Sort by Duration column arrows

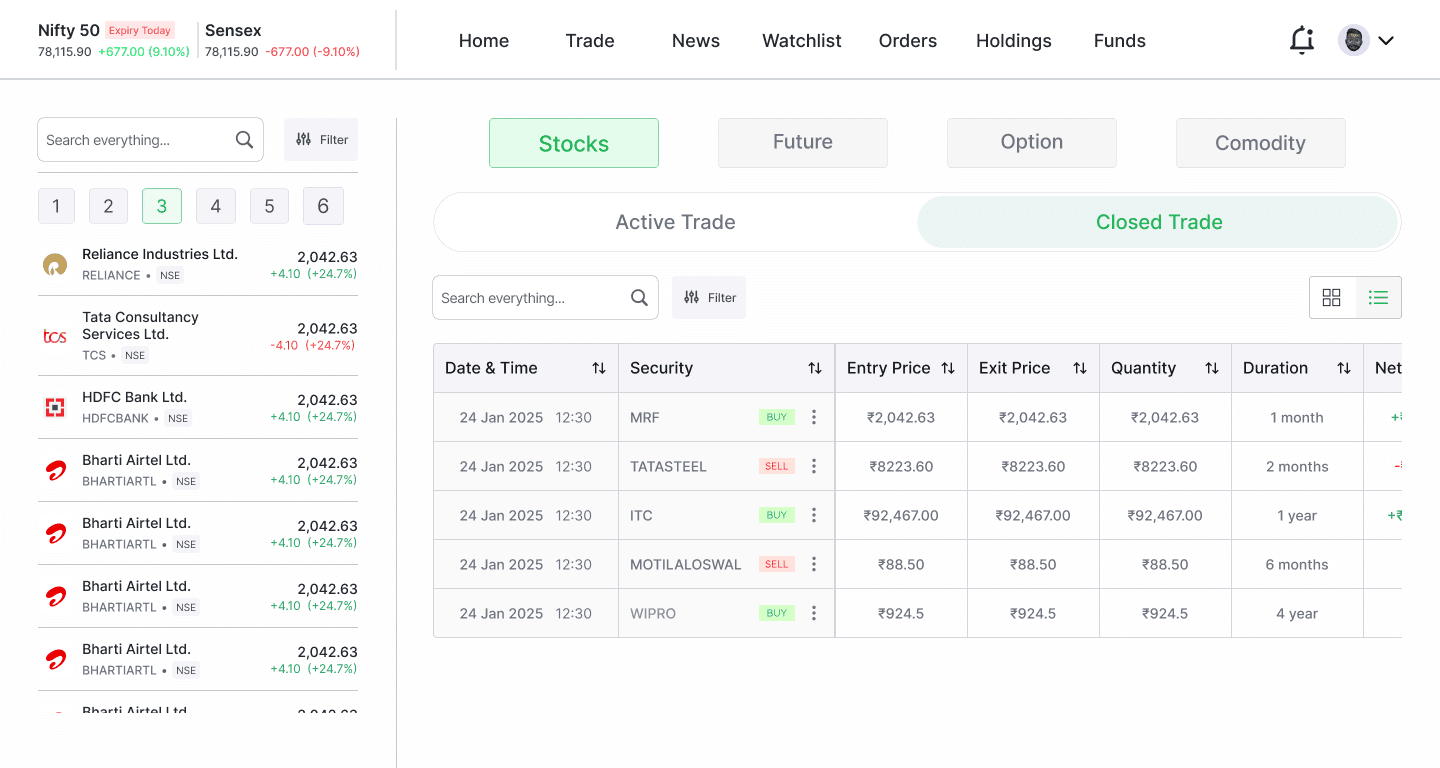click(1344, 368)
